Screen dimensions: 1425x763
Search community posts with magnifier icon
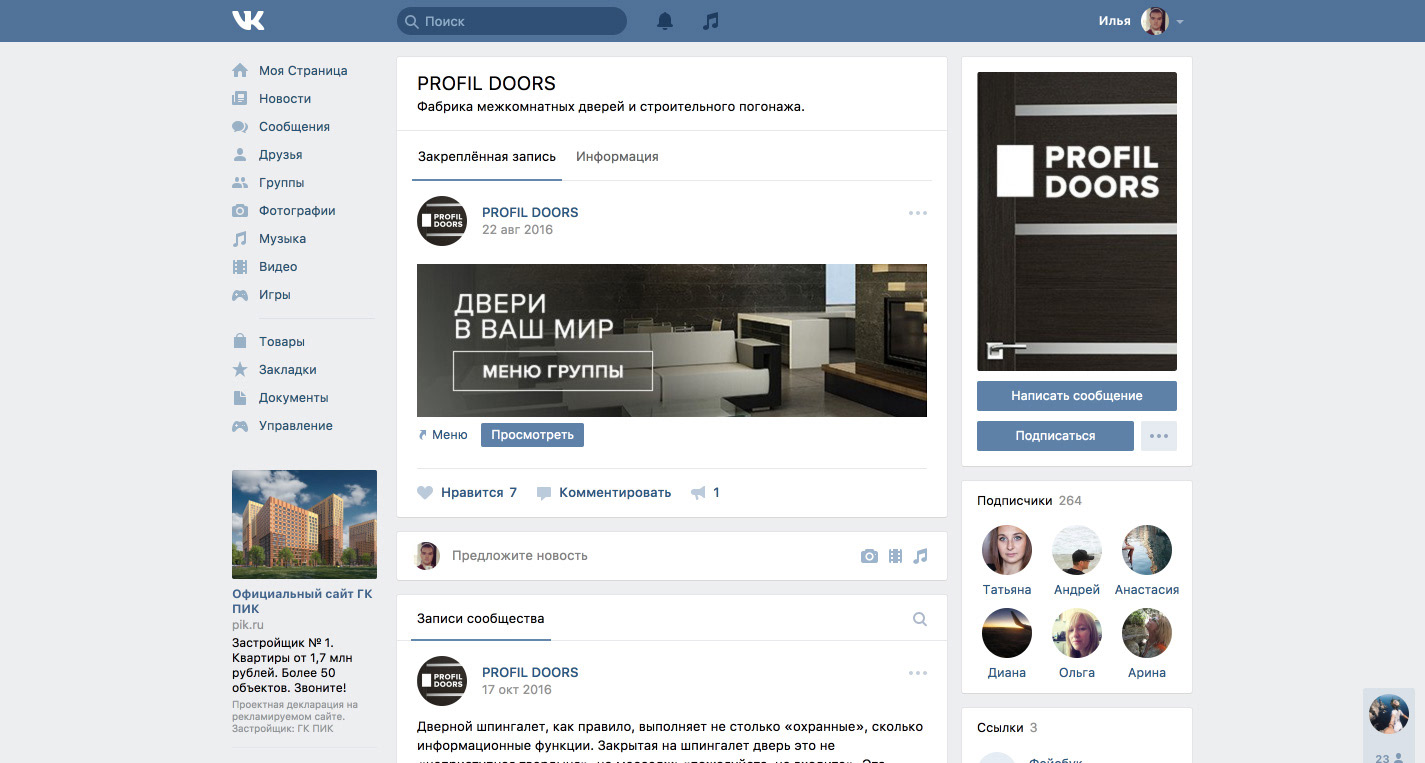[920, 620]
